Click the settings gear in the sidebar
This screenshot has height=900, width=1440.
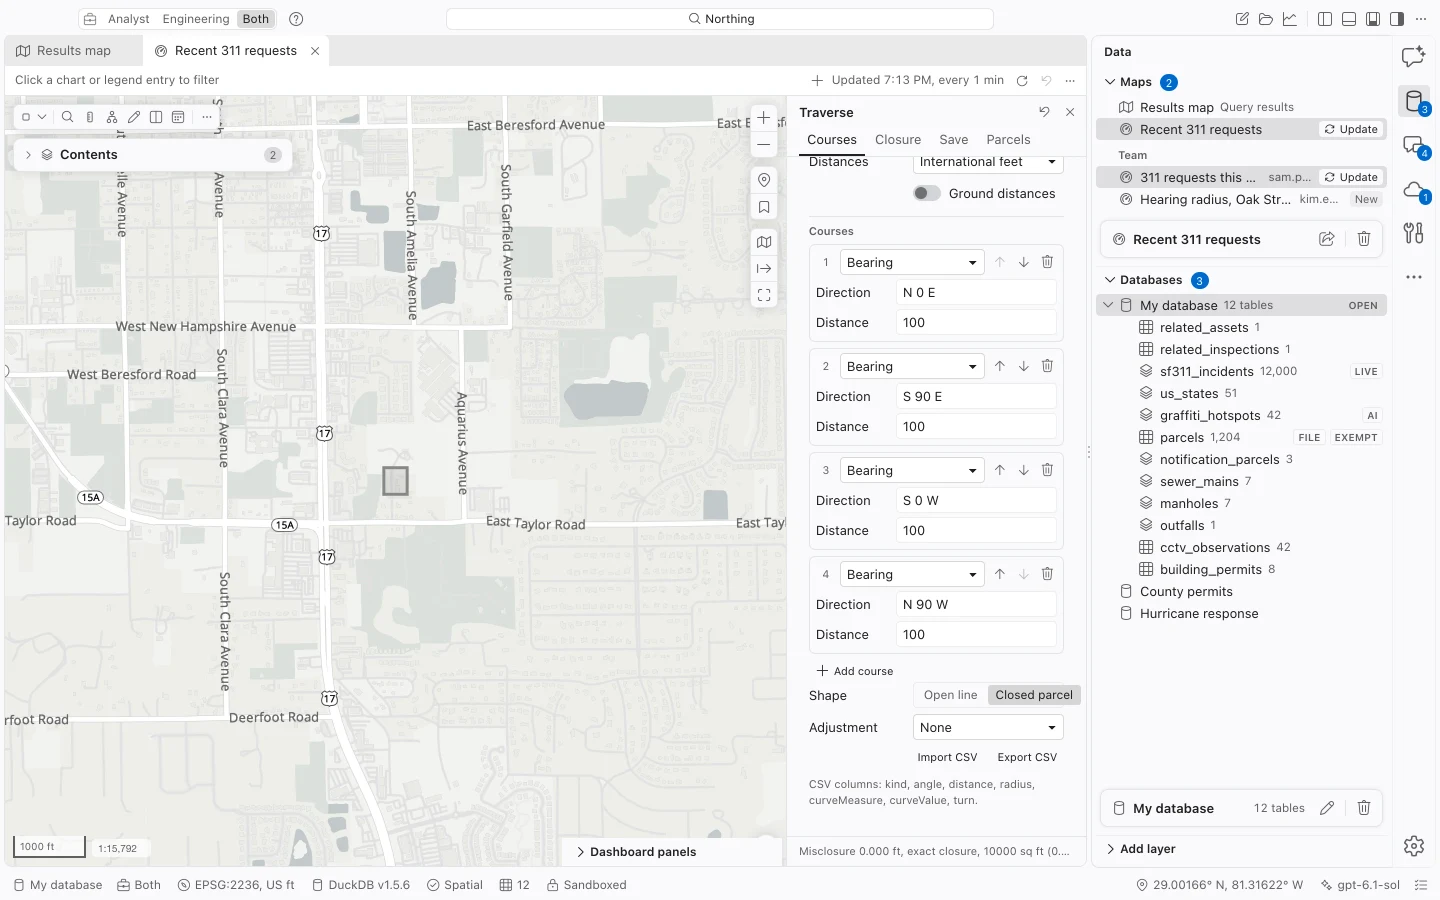pyautogui.click(x=1414, y=846)
